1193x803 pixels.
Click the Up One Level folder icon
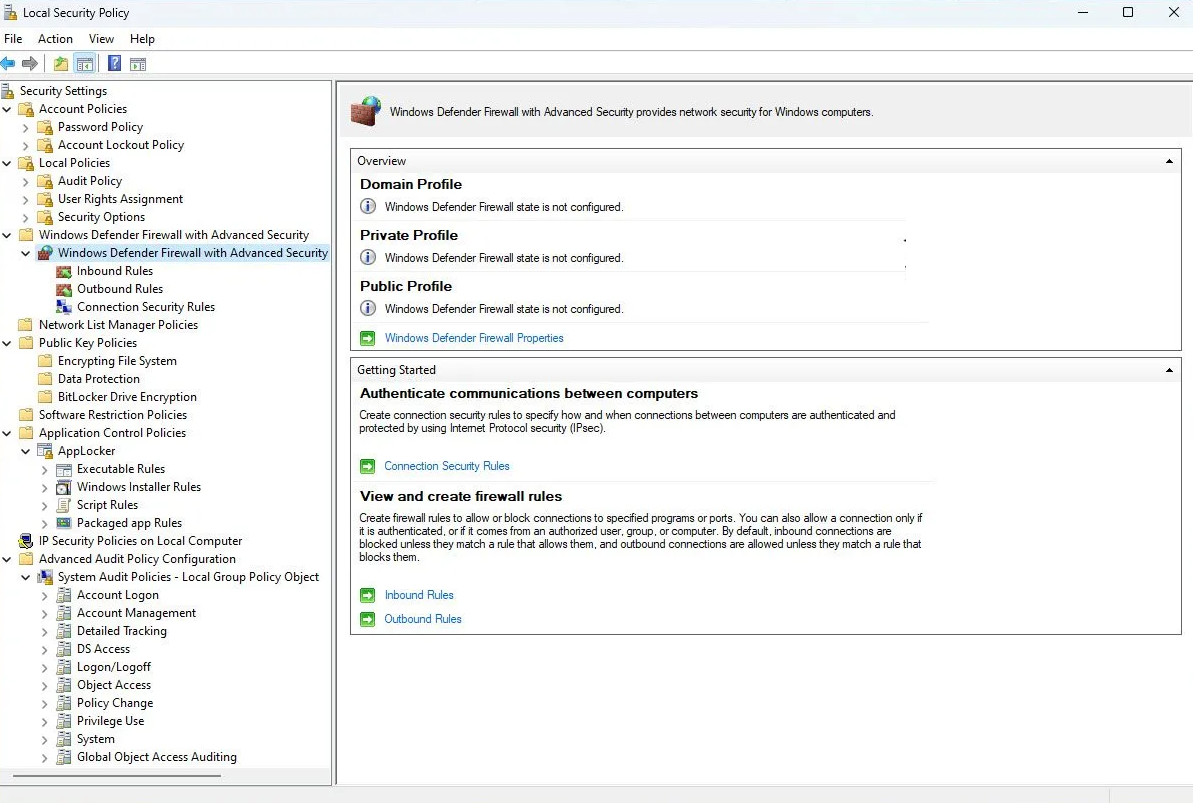click(61, 64)
